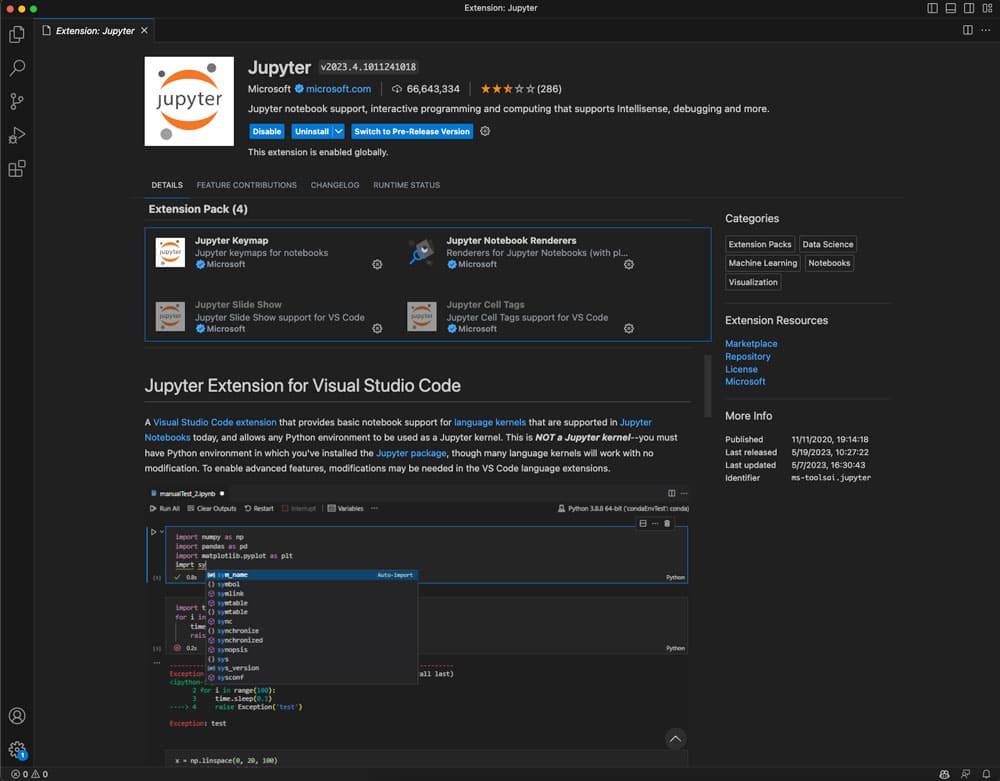This screenshot has width=1000, height=781.
Task: Open the Search view in activity bar
Action: (x=17, y=68)
